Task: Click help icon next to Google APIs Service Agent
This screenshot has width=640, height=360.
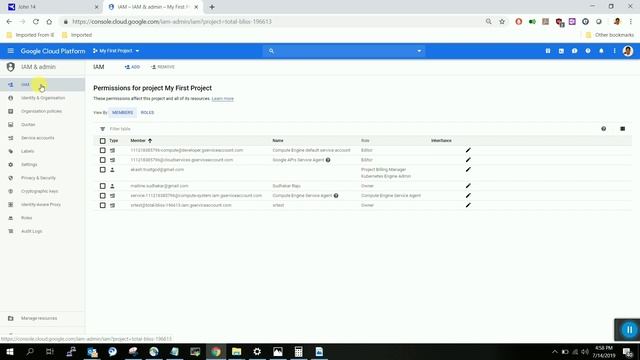Action: point(328,160)
